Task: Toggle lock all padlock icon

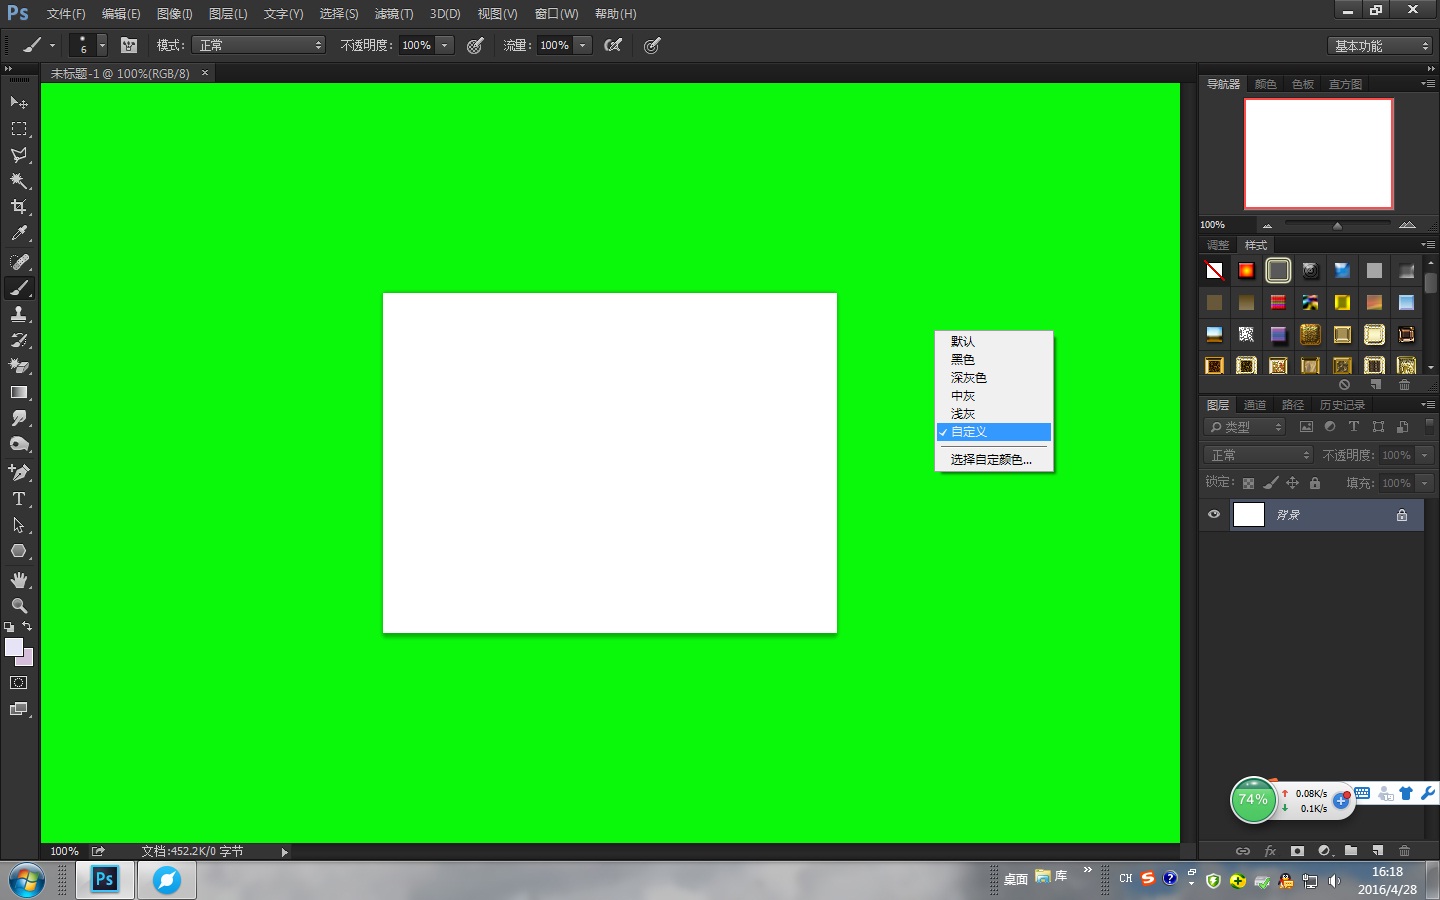Action: 1315,483
